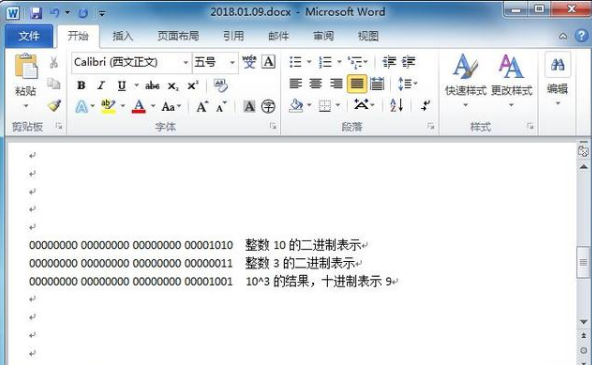Screen dimensions: 592x365
Task: Click the Clear Formatting icon
Action: pos(220,86)
